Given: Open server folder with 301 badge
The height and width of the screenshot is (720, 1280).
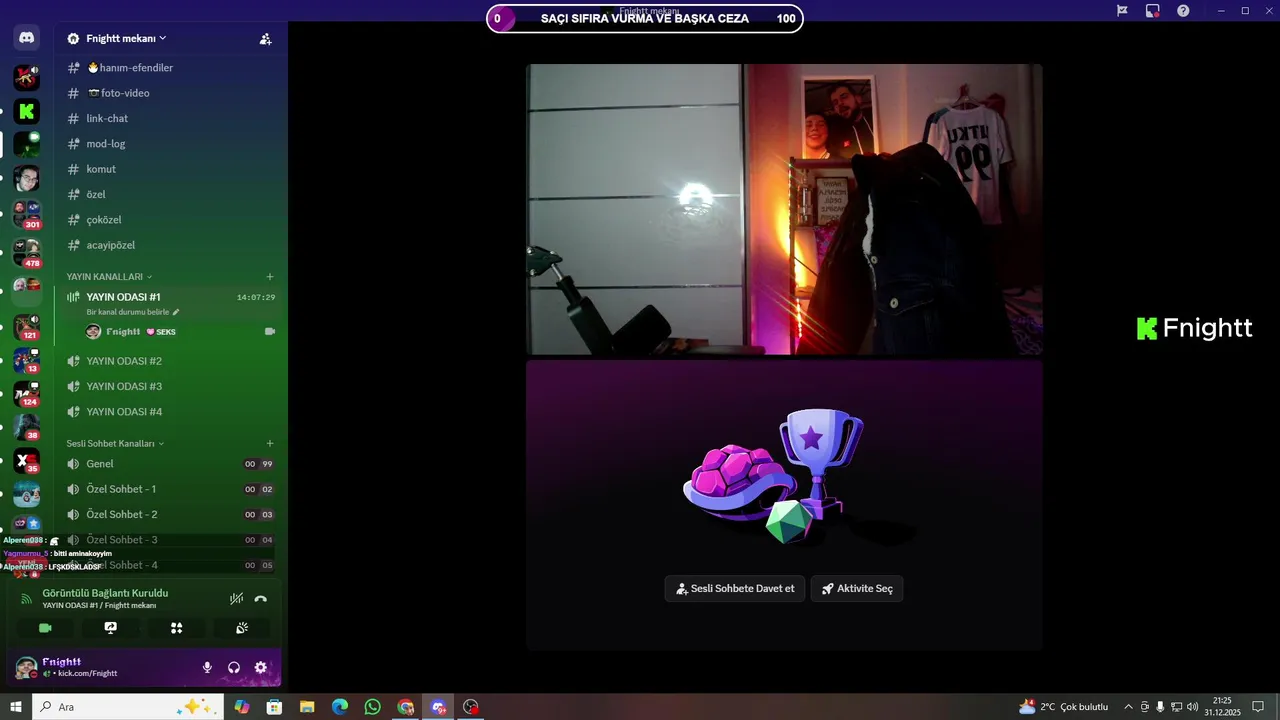Looking at the screenshot, I should click(27, 213).
